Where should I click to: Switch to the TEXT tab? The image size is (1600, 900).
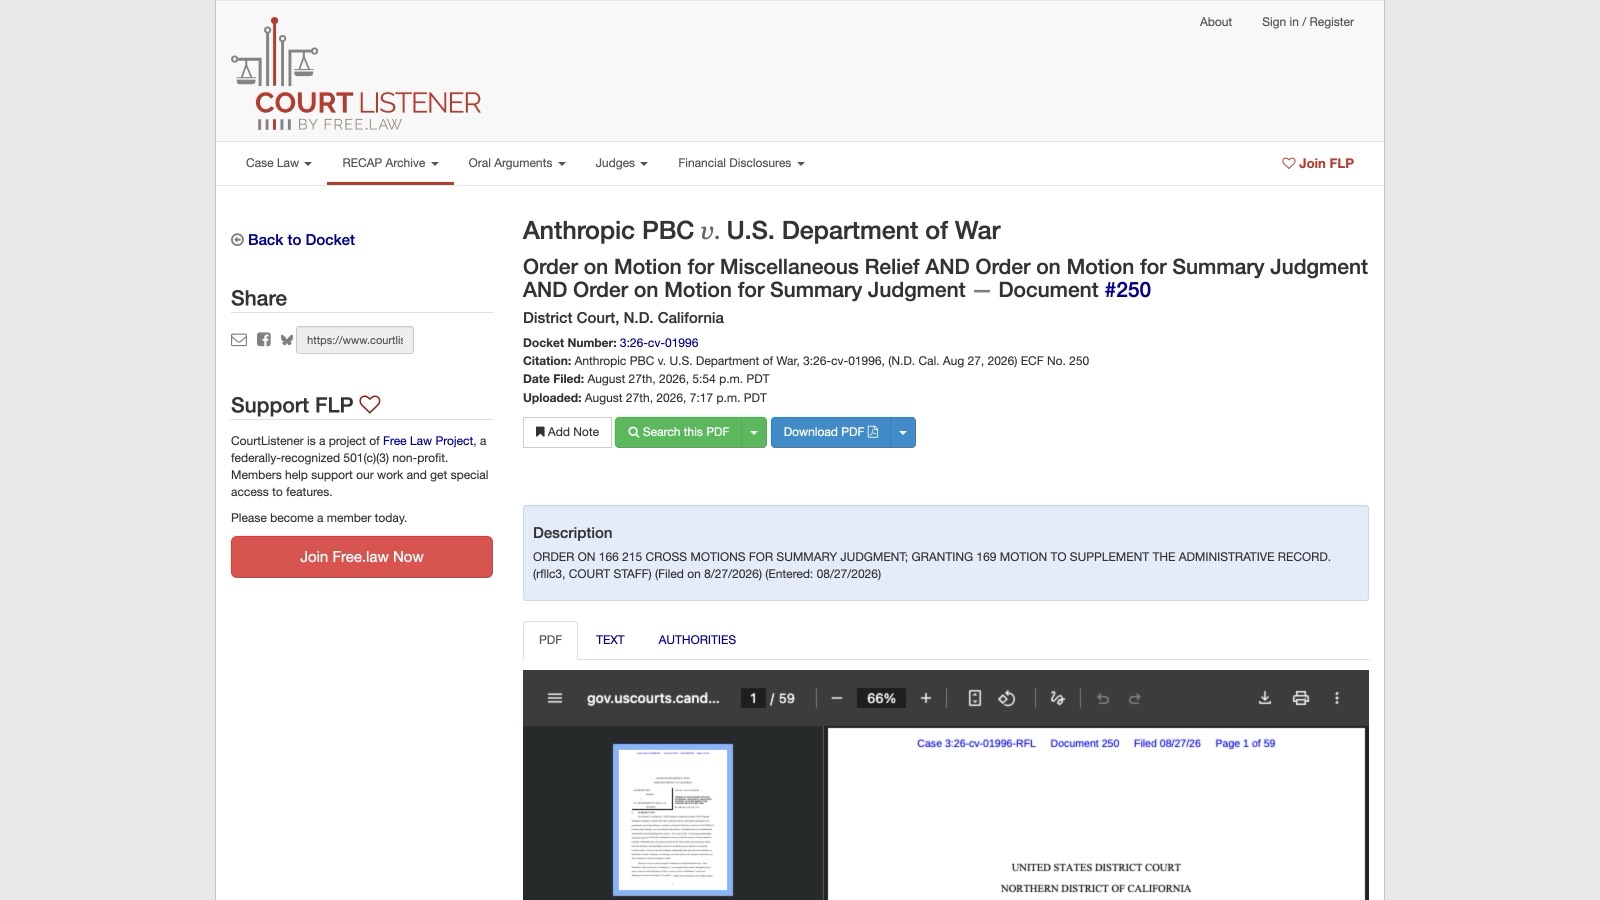pyautogui.click(x=610, y=640)
